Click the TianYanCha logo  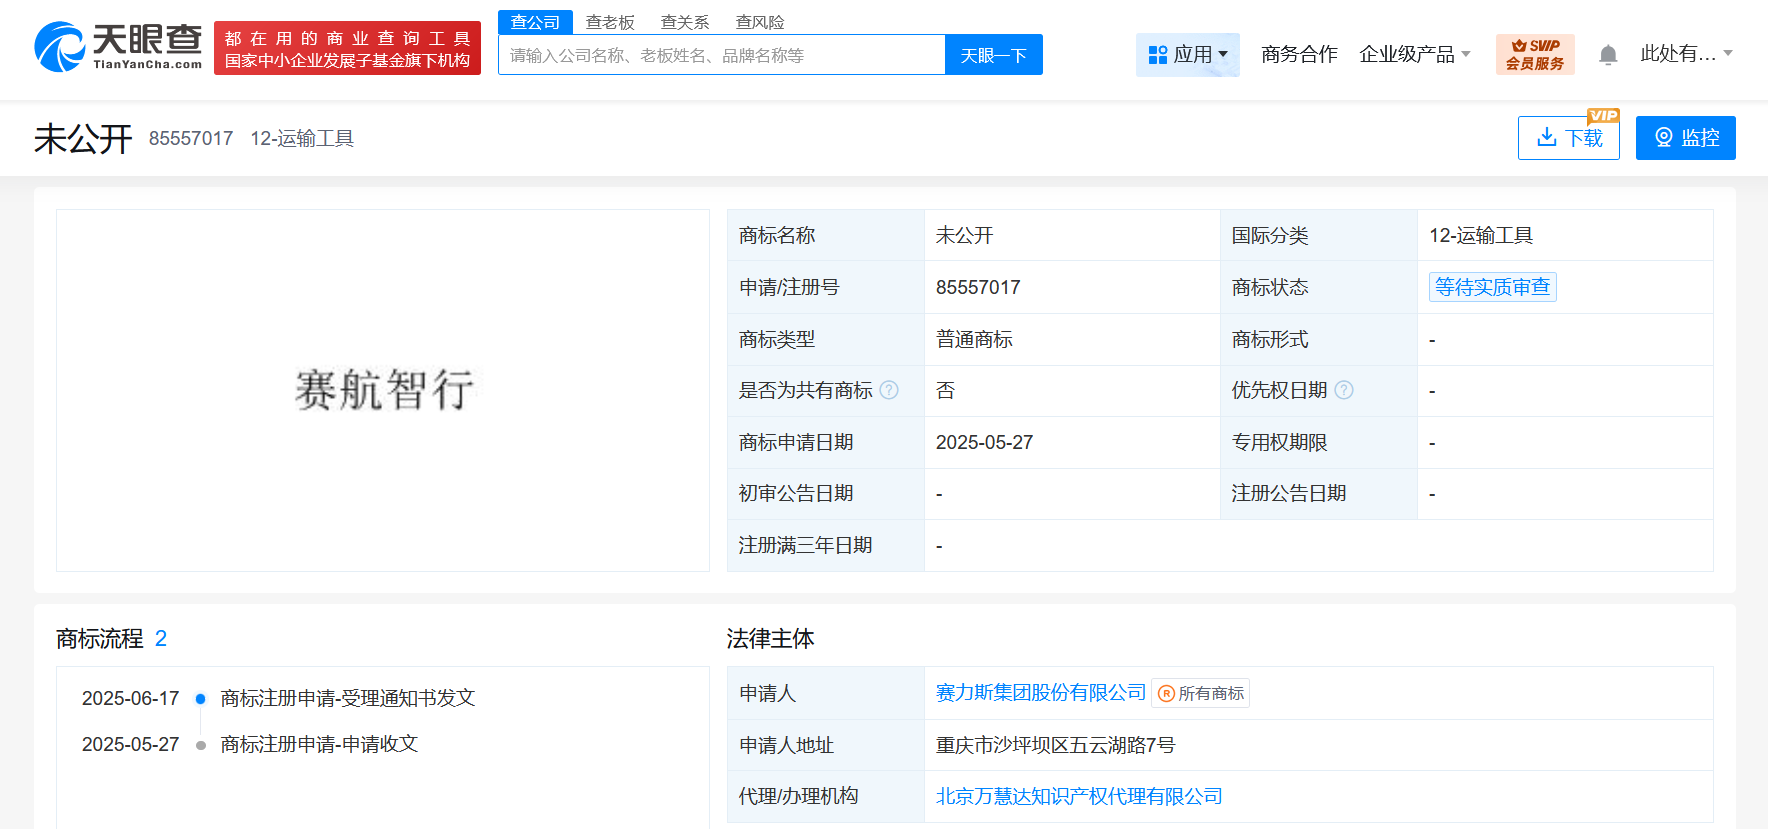(x=118, y=47)
